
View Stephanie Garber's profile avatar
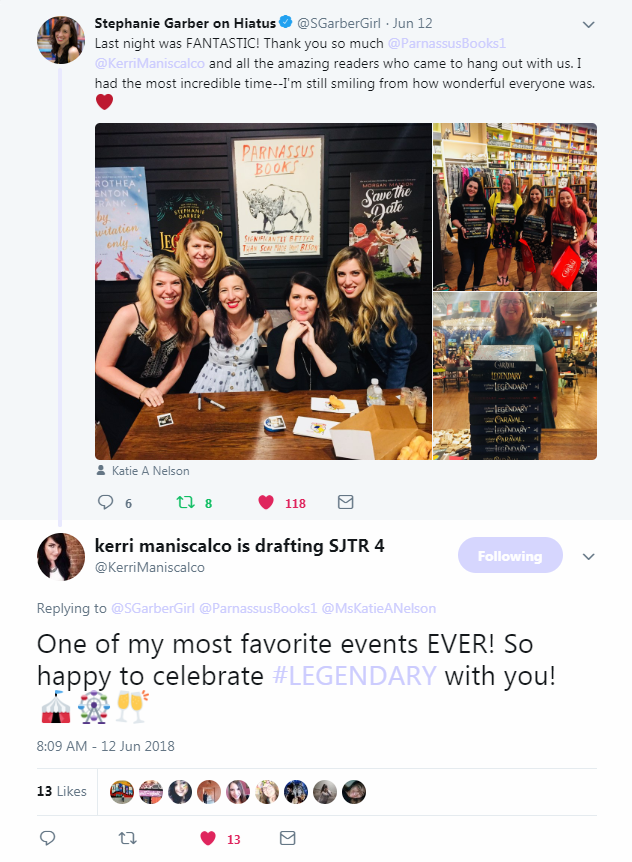60,40
